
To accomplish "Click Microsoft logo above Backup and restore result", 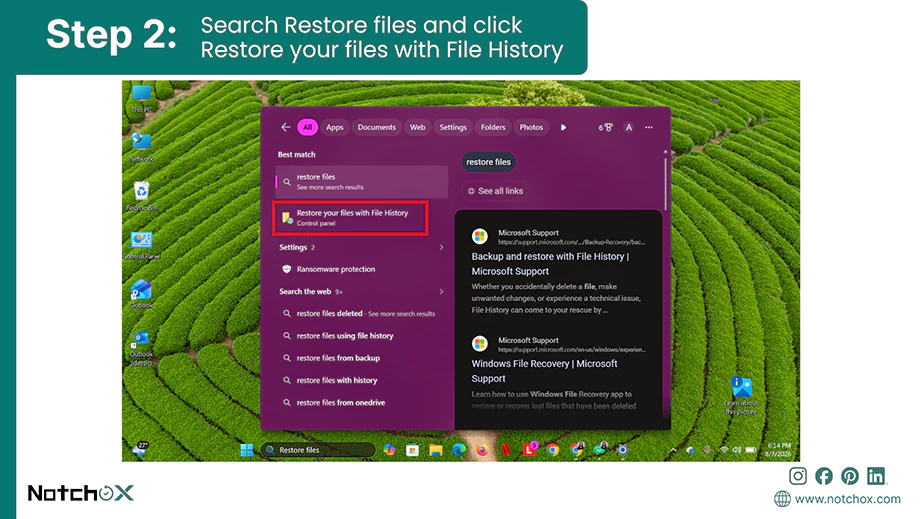I will (x=480, y=236).
